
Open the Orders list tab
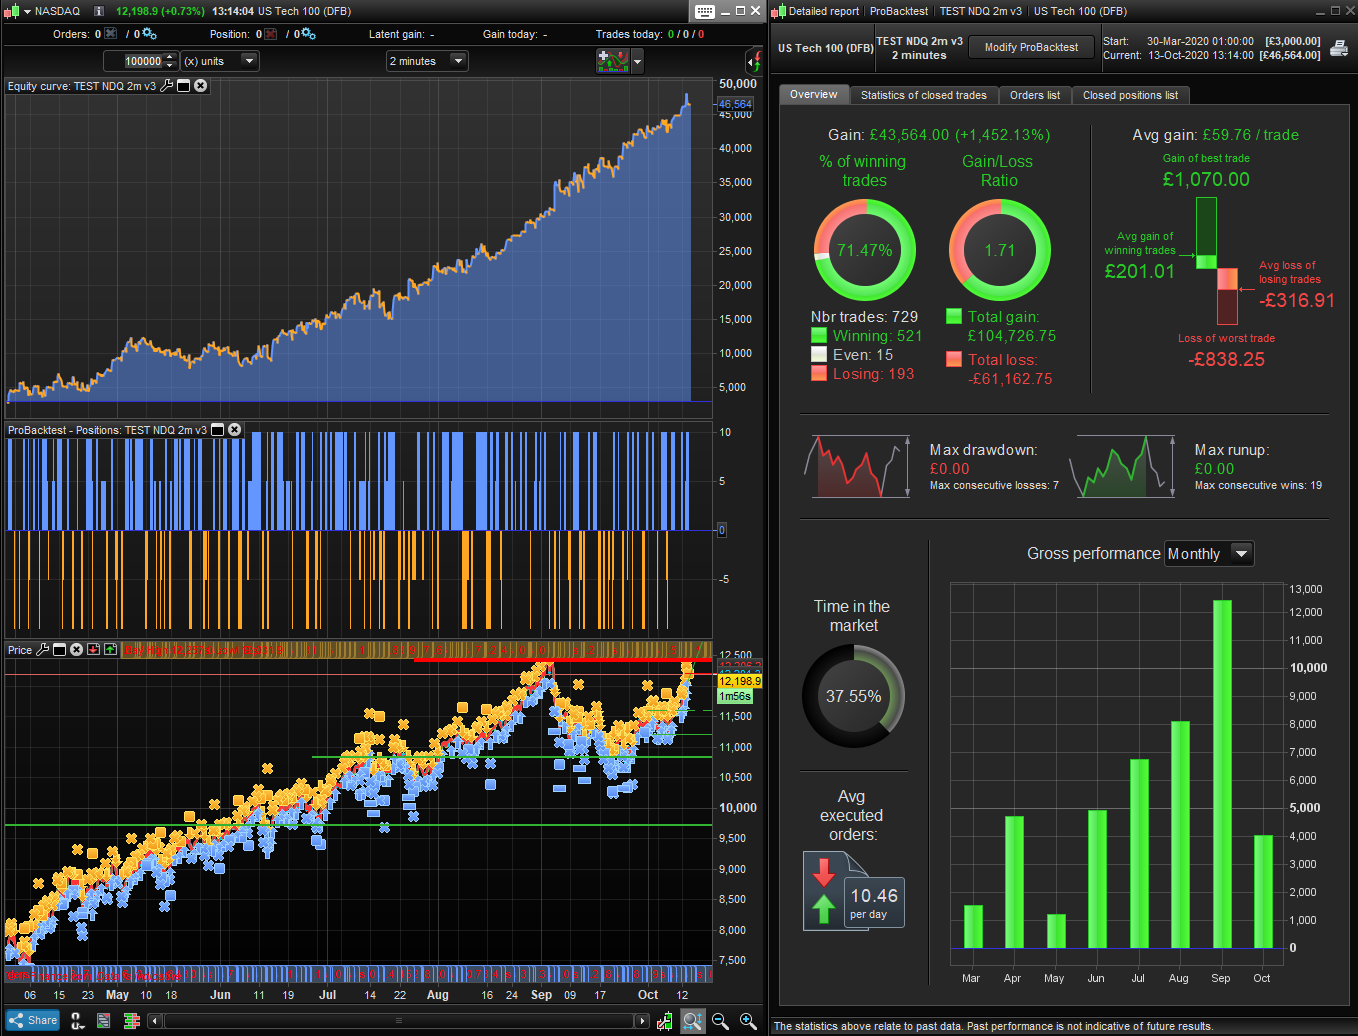click(1035, 95)
